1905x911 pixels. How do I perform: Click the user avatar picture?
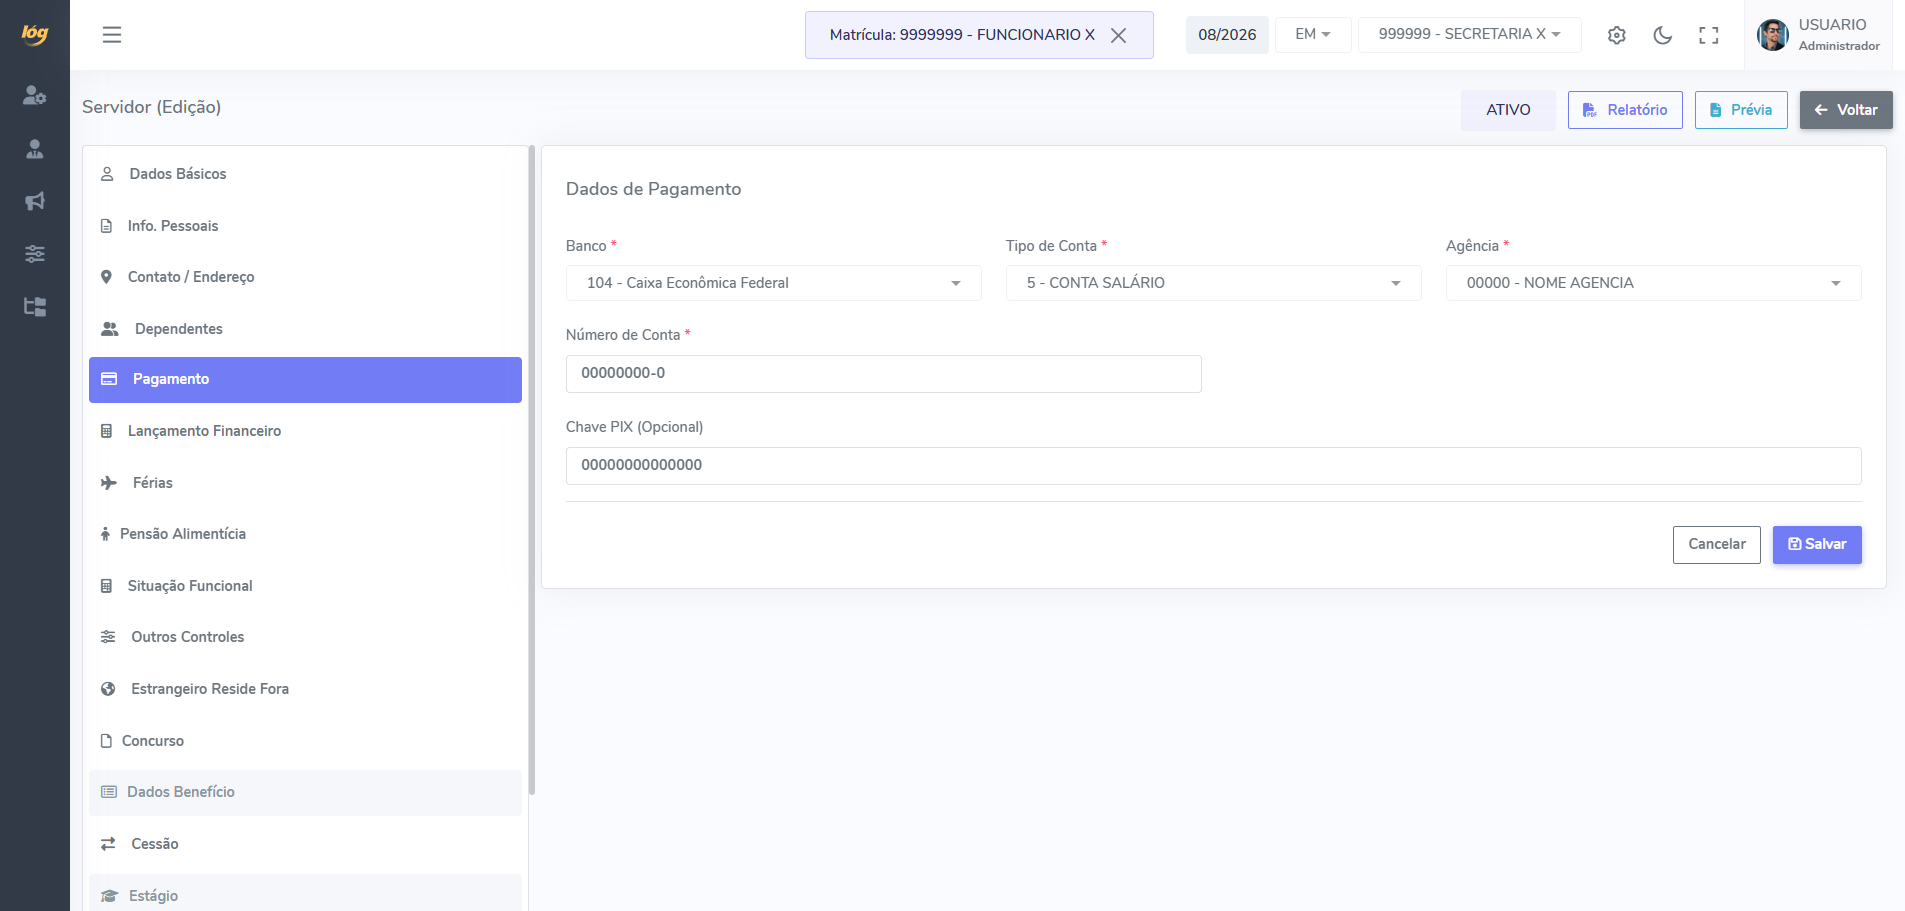tap(1773, 35)
